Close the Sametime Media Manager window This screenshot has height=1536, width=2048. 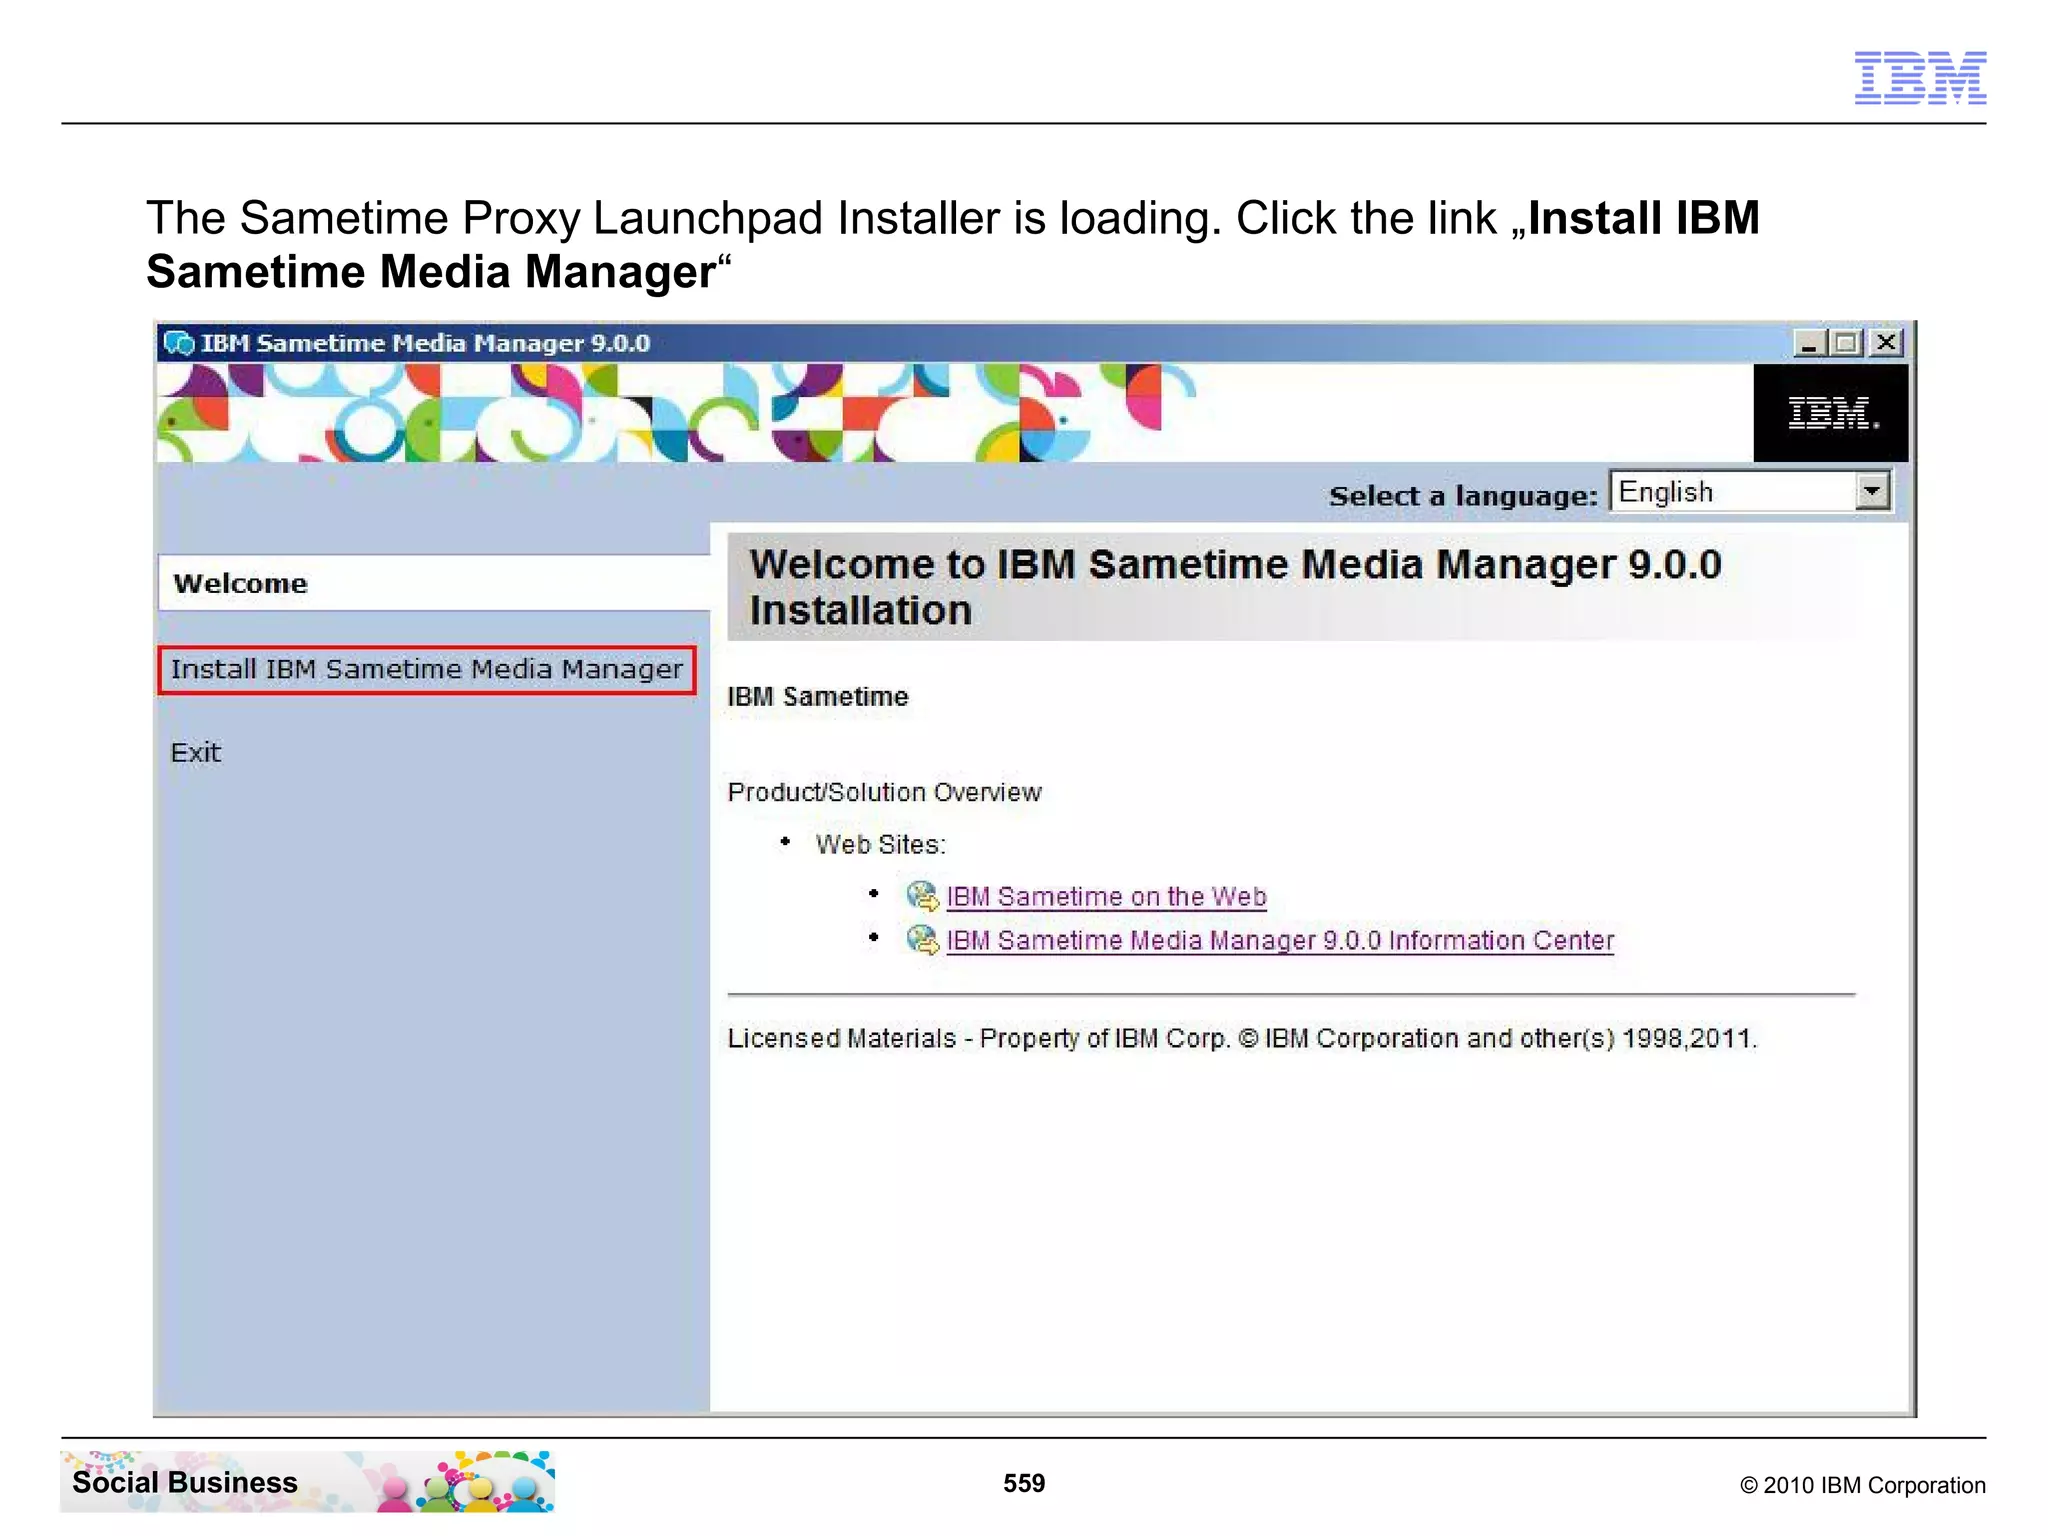[1885, 343]
